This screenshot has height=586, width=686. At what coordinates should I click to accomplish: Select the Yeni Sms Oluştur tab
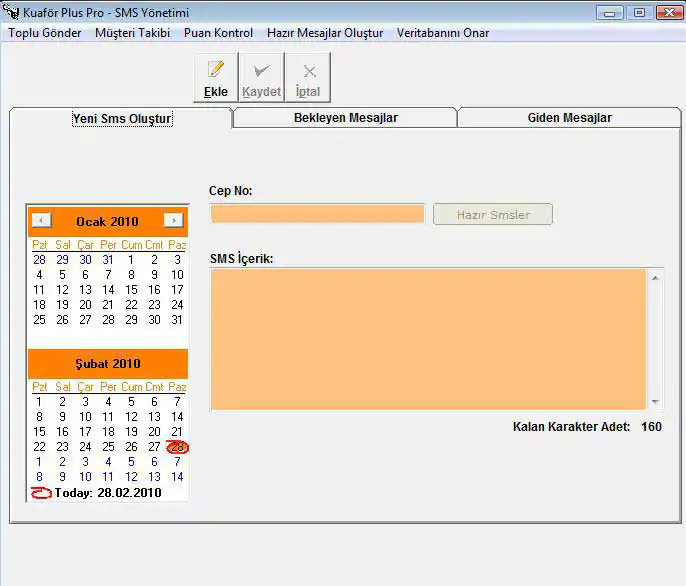122,119
